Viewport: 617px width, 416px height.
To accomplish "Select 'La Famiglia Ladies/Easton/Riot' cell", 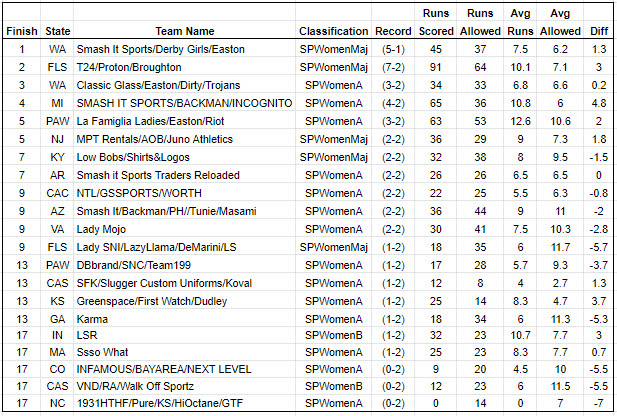I will click(150, 121).
